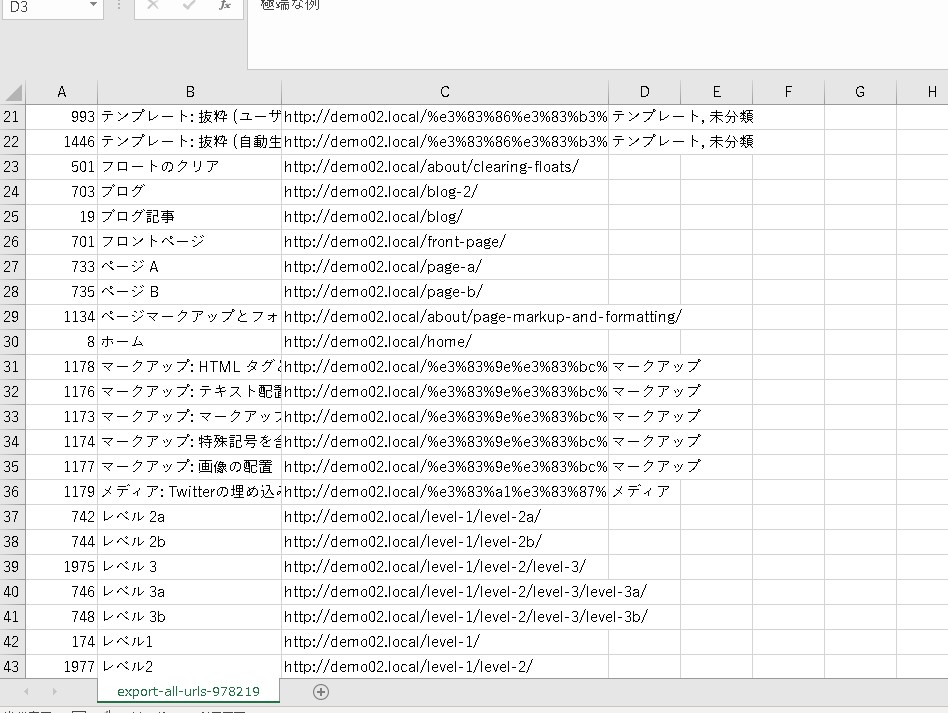Select column B header
This screenshot has height=713, width=948.
coord(190,92)
